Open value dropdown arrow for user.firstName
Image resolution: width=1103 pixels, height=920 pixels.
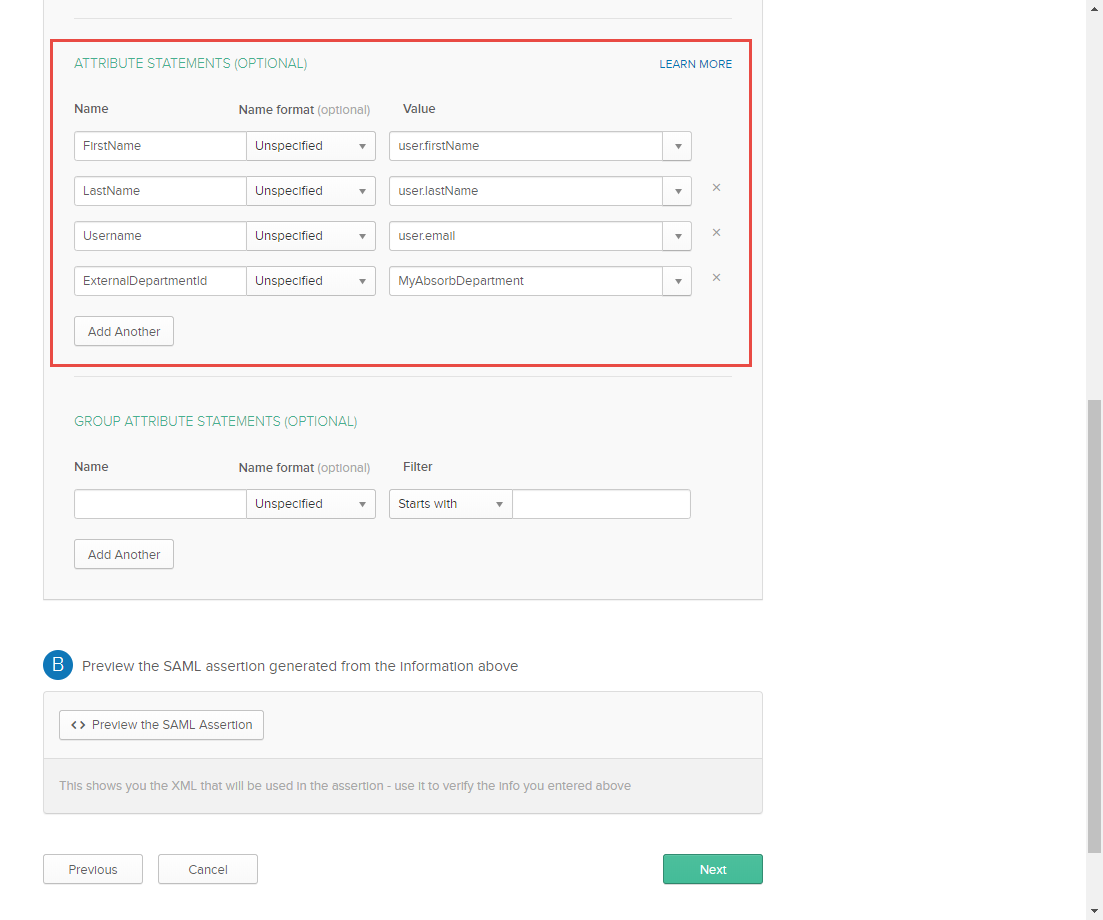pos(677,146)
